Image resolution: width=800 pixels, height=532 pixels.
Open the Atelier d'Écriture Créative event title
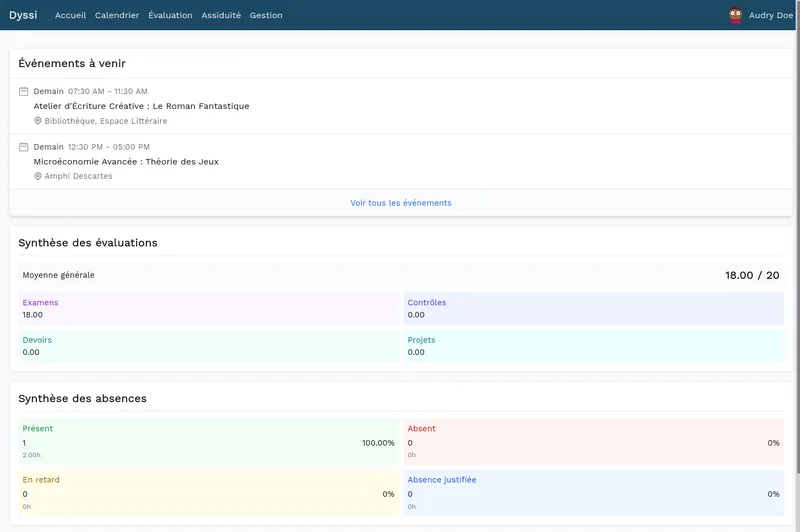coord(141,106)
